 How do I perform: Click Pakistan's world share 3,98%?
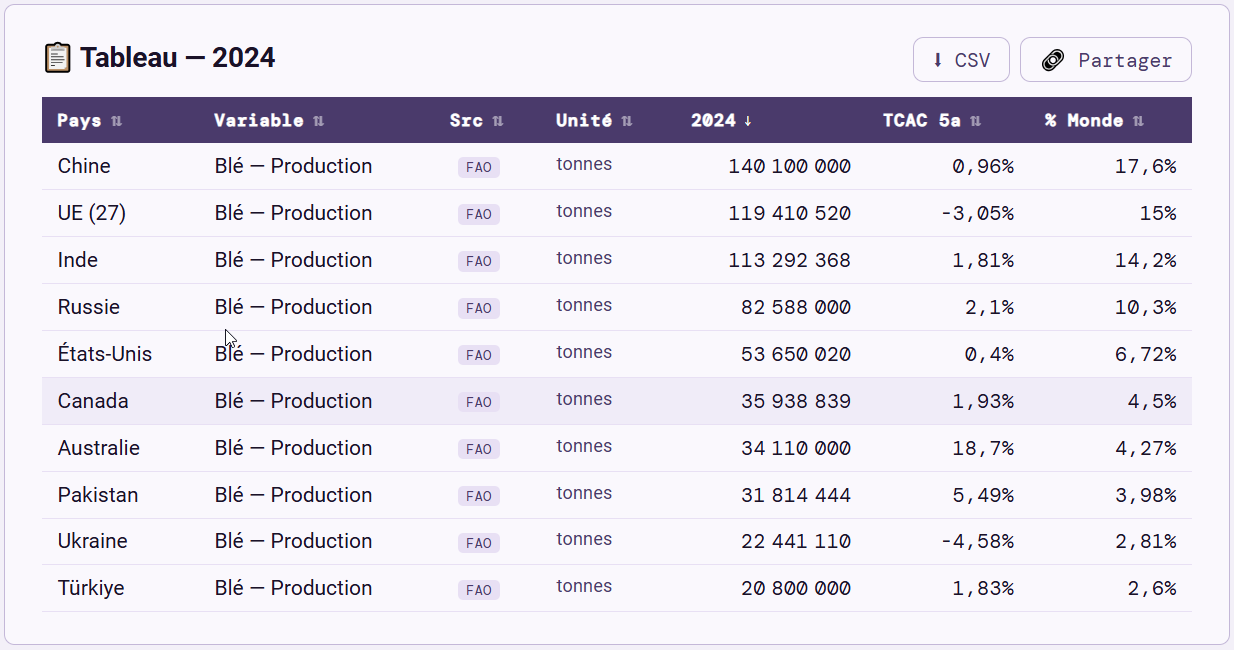(1145, 495)
